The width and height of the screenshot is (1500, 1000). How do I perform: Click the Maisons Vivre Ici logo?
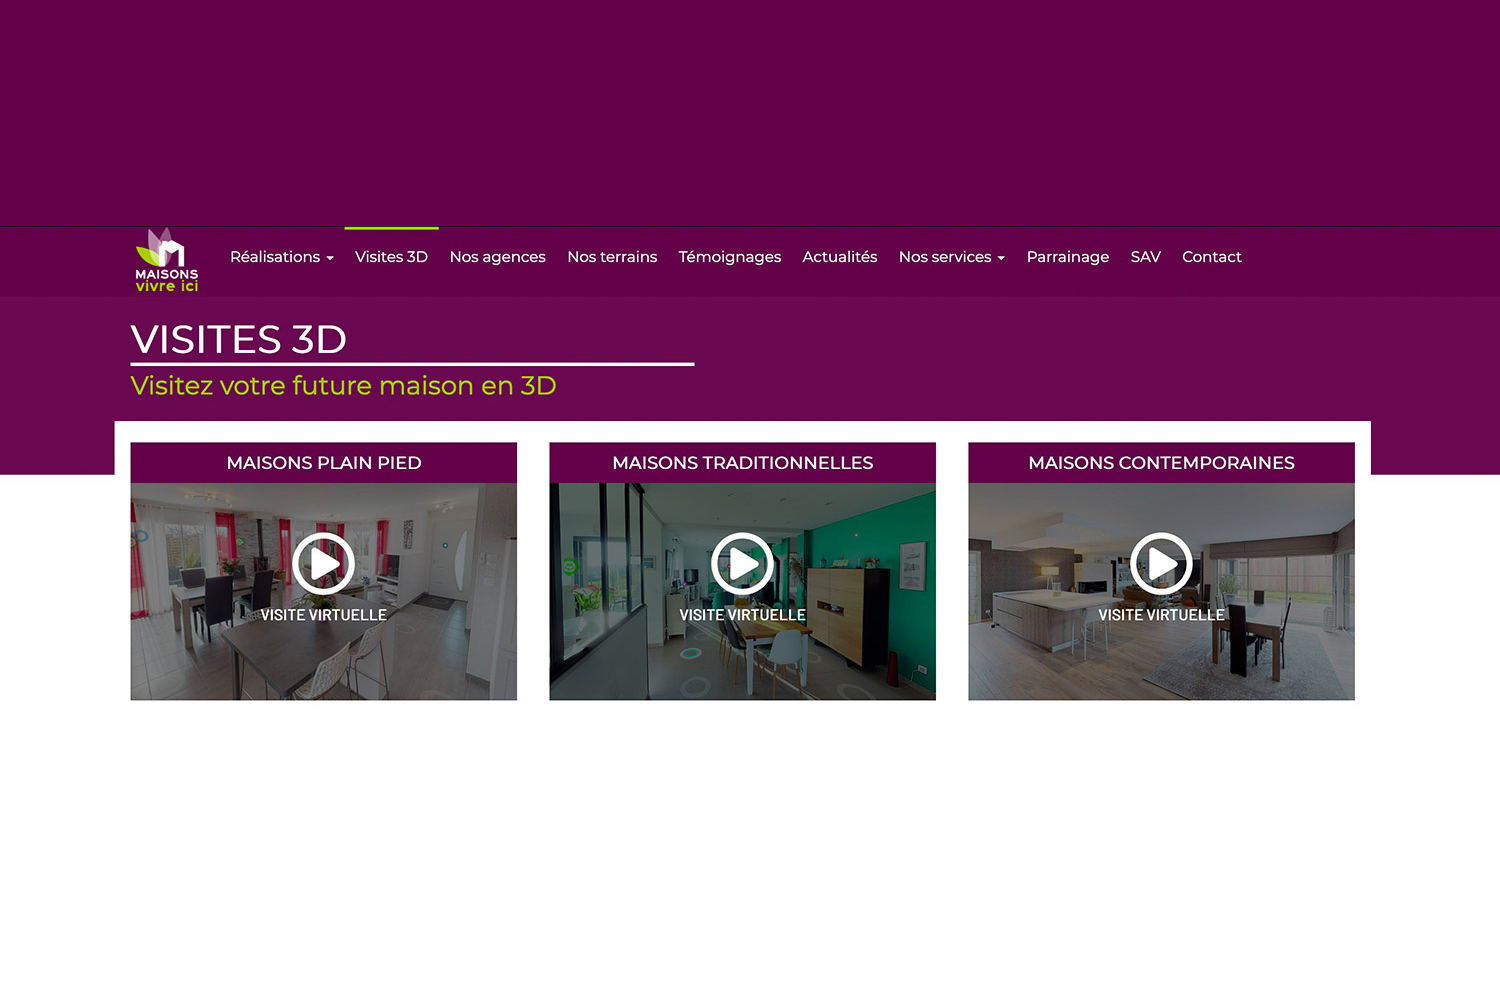point(167,261)
